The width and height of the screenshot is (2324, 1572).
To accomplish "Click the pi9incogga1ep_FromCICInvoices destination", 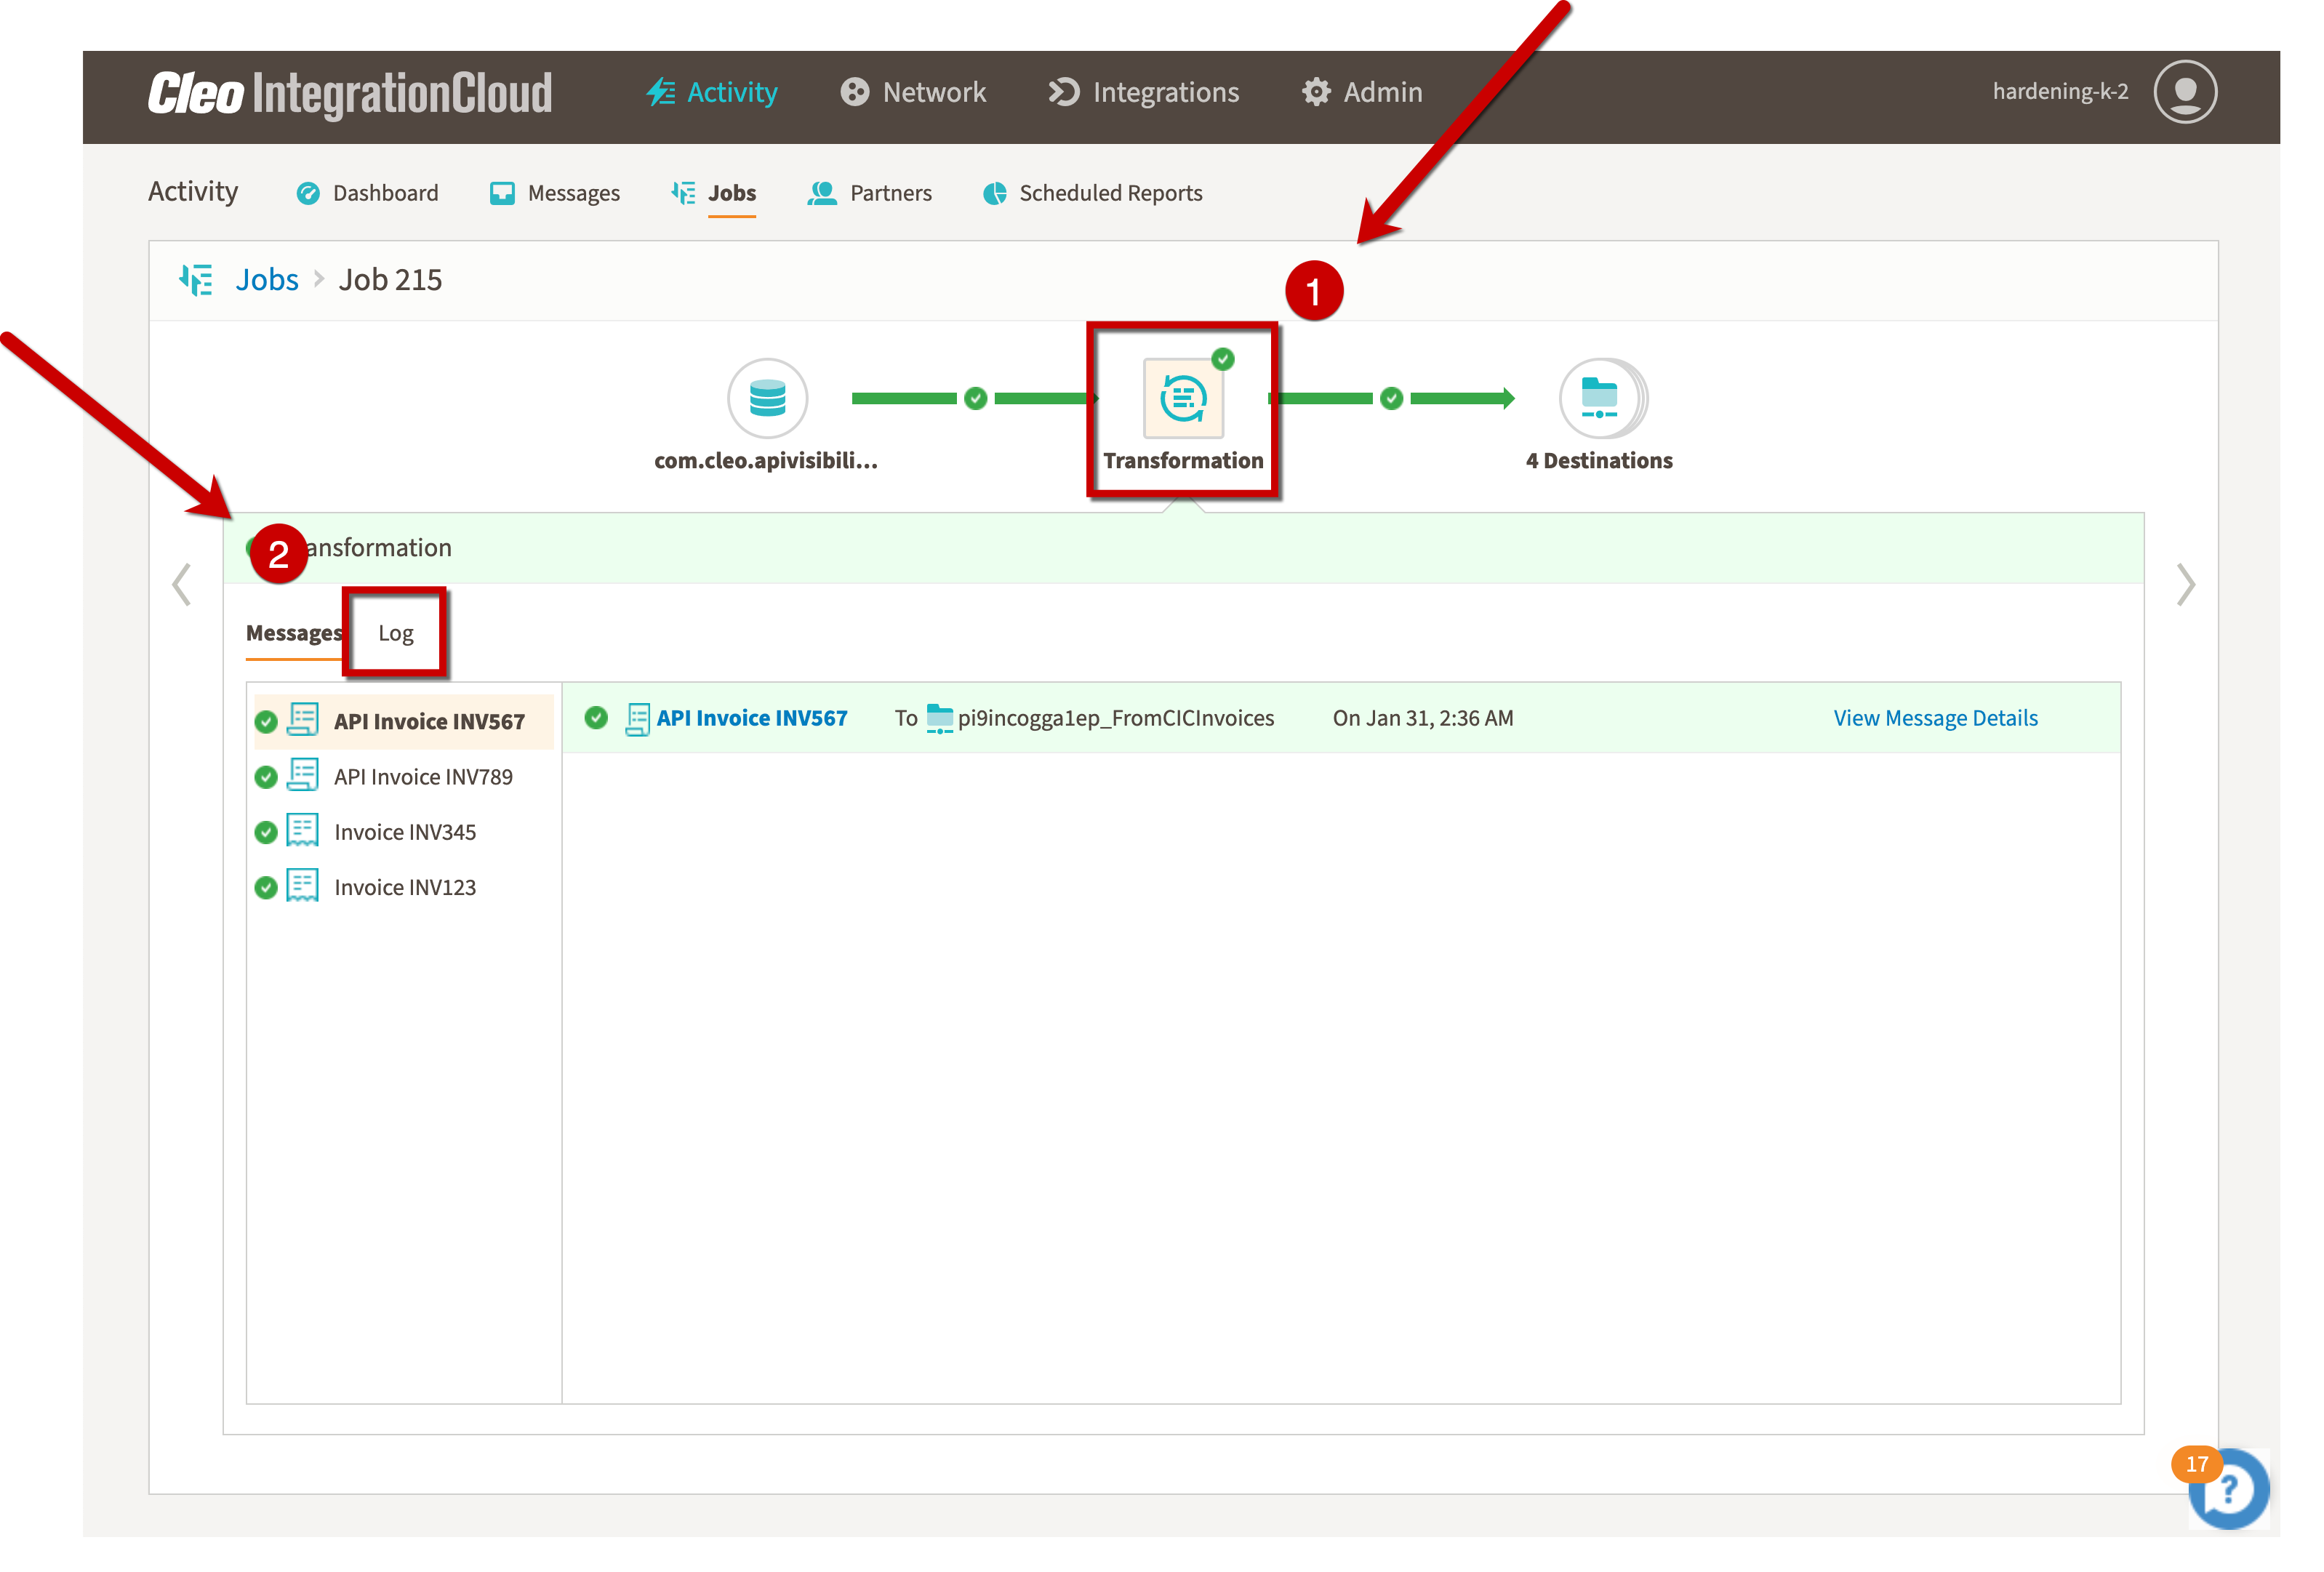I will pyautogui.click(x=1116, y=719).
